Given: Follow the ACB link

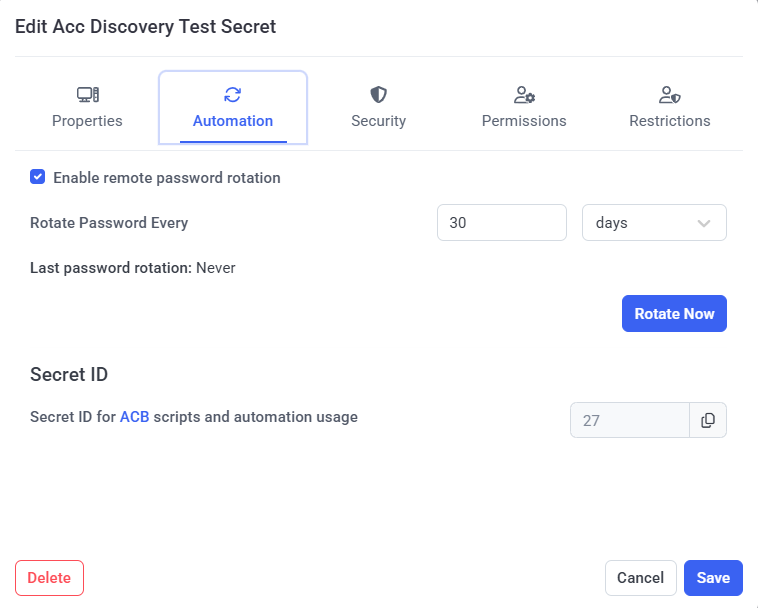Looking at the screenshot, I should pos(134,417).
